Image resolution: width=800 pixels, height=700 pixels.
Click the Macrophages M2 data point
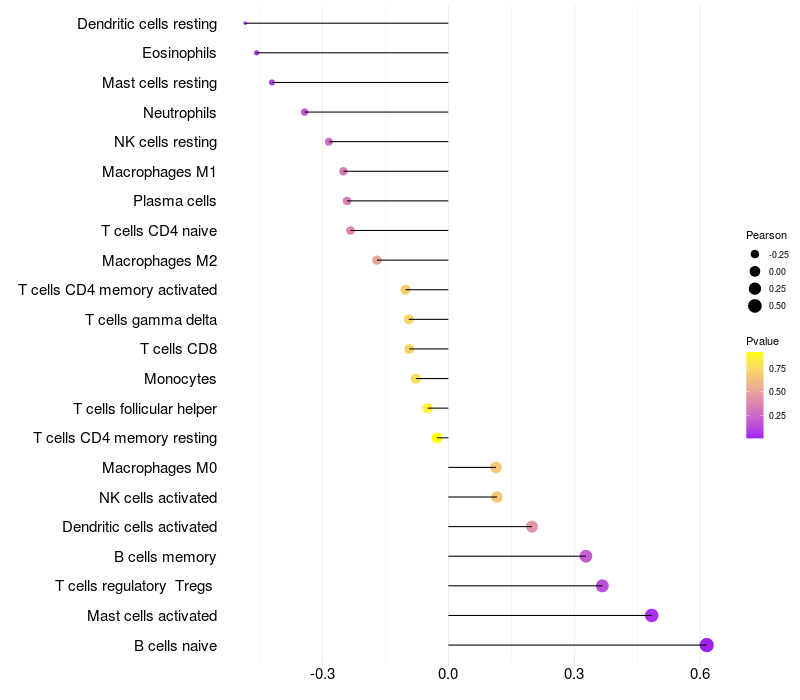[377, 260]
